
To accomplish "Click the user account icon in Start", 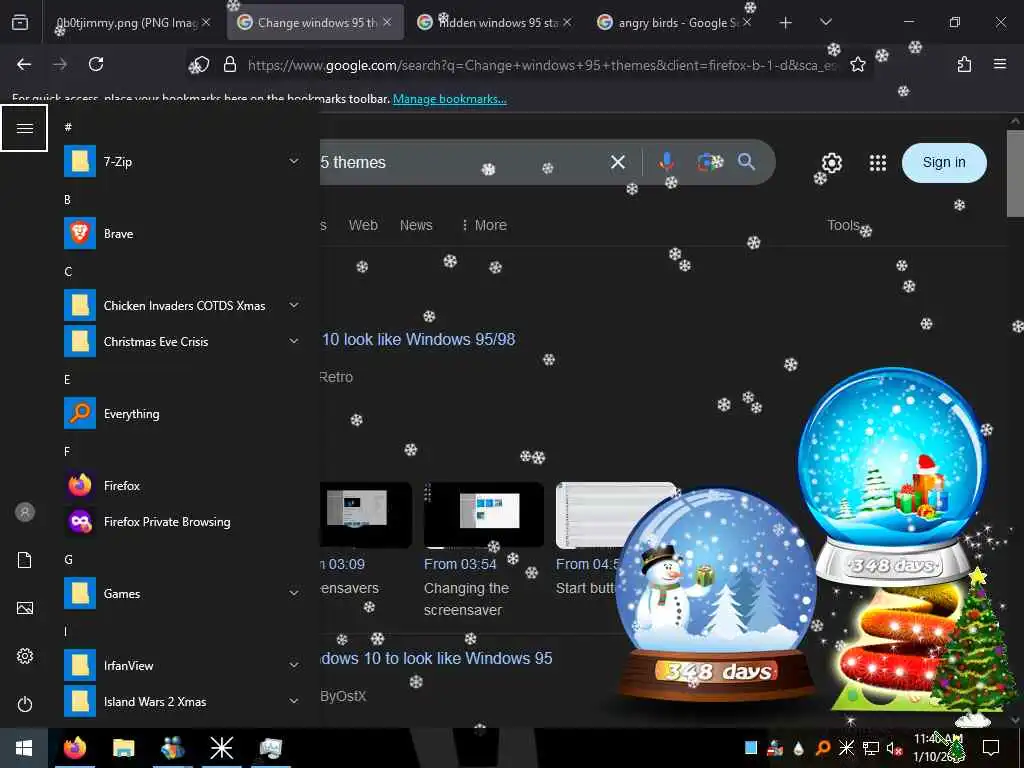I will [x=25, y=512].
